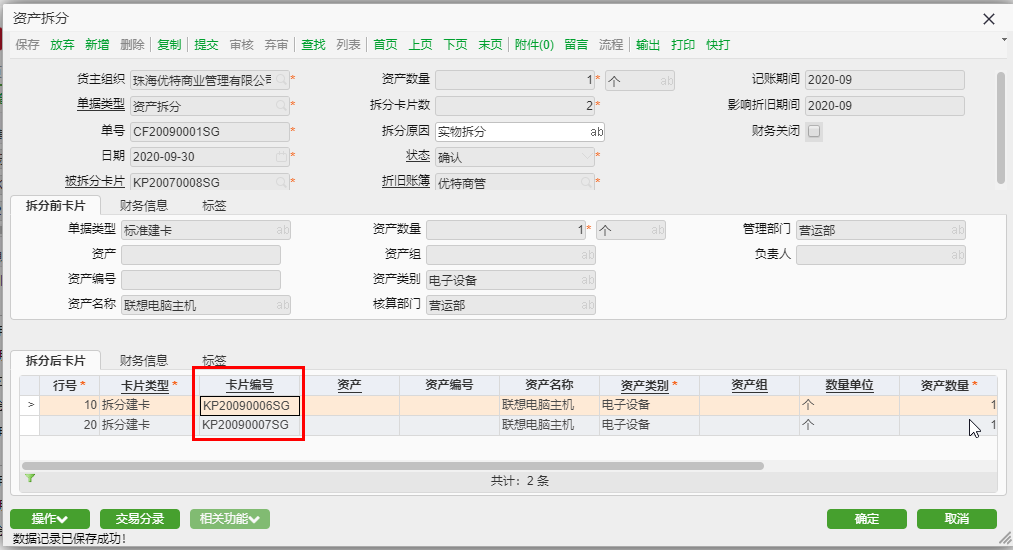Click search icon in 单据类型 field
Screen dimensions: 1013x550
(x=282, y=105)
